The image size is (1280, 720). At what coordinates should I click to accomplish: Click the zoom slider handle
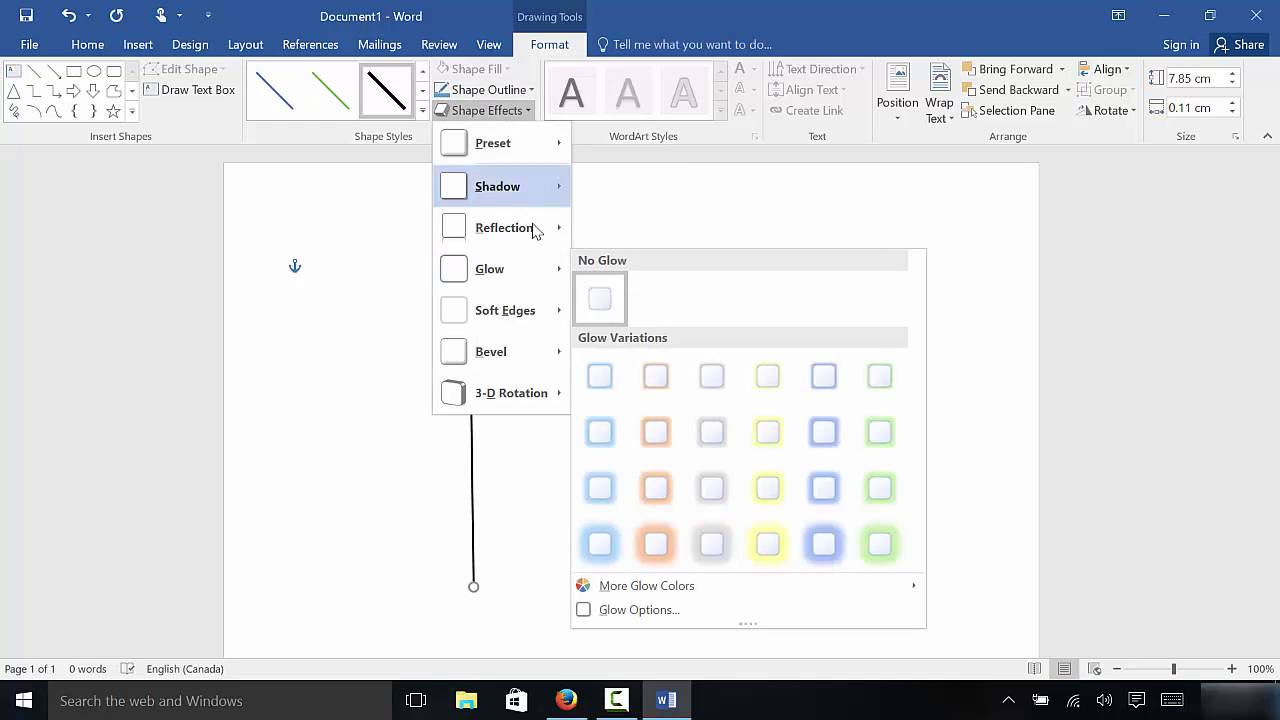1174,669
